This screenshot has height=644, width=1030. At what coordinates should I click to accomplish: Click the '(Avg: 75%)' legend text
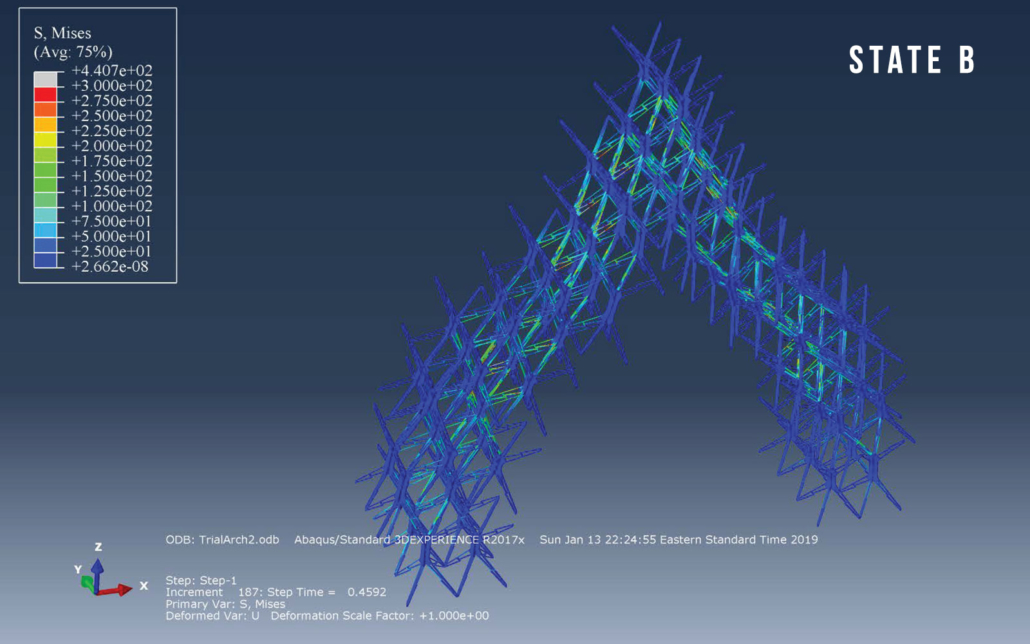click(72, 51)
